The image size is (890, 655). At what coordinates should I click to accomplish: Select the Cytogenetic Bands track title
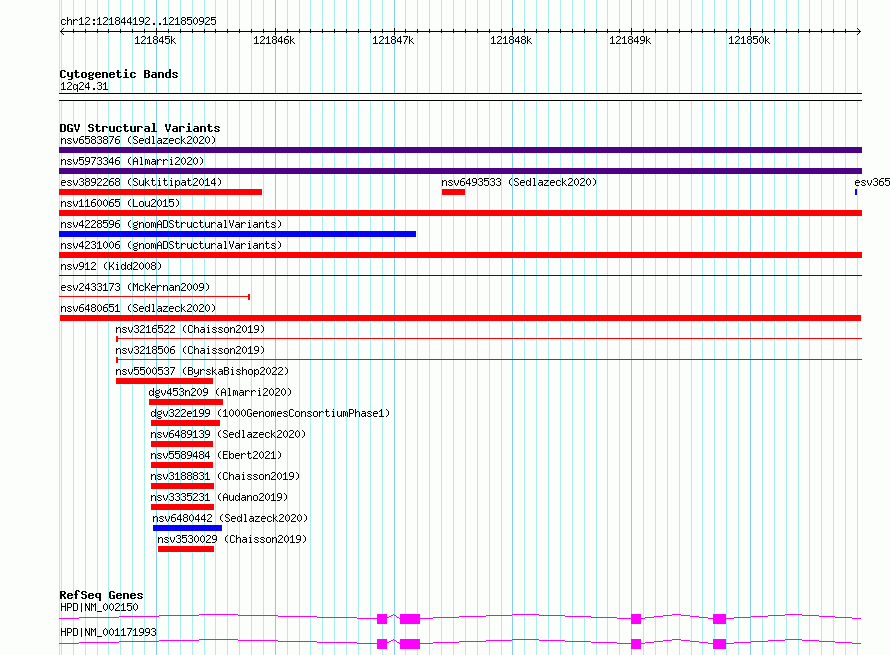[x=119, y=74]
